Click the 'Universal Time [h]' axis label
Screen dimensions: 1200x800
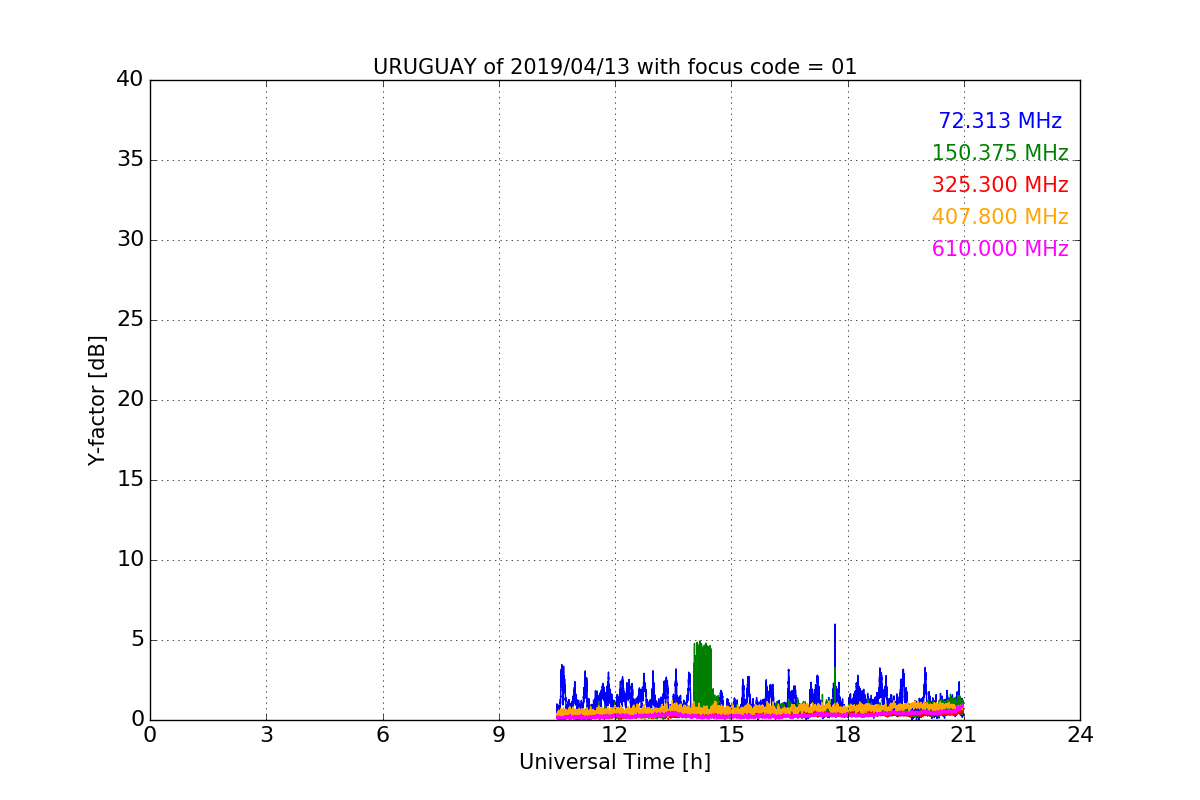pyautogui.click(x=615, y=762)
